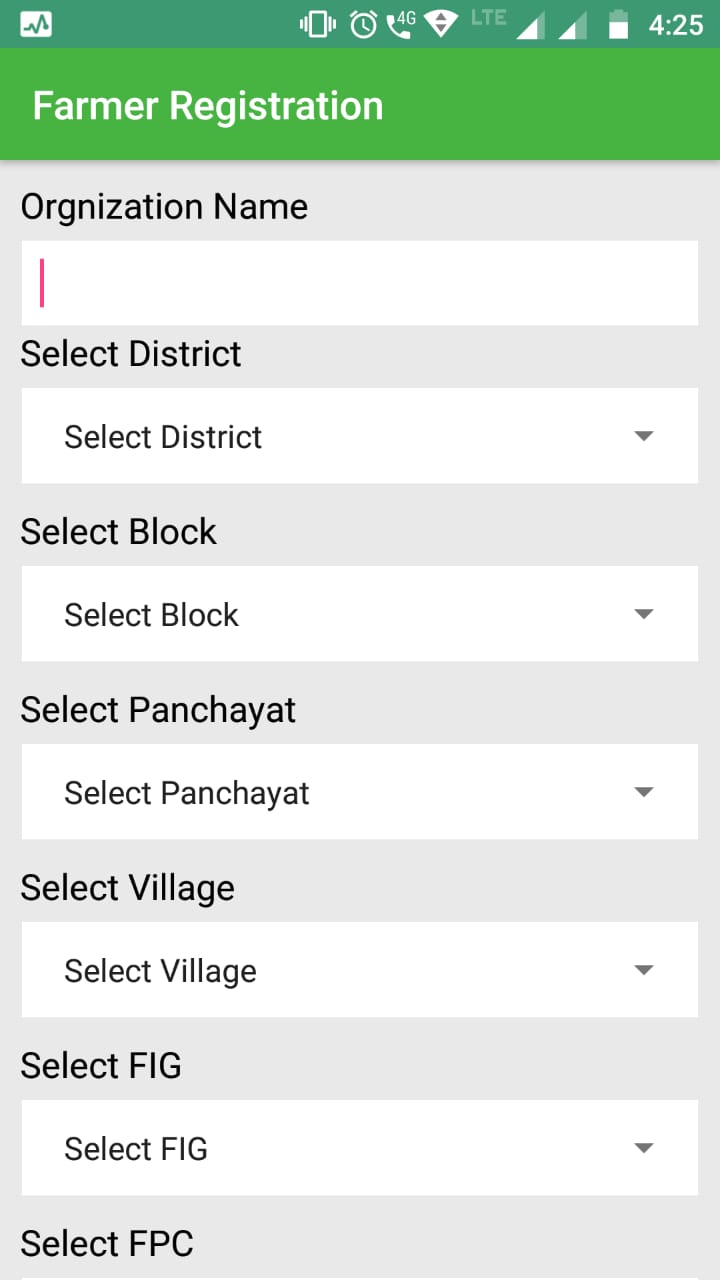720x1280 pixels.
Task: Tap the Farmer Registration title
Action: point(208,105)
